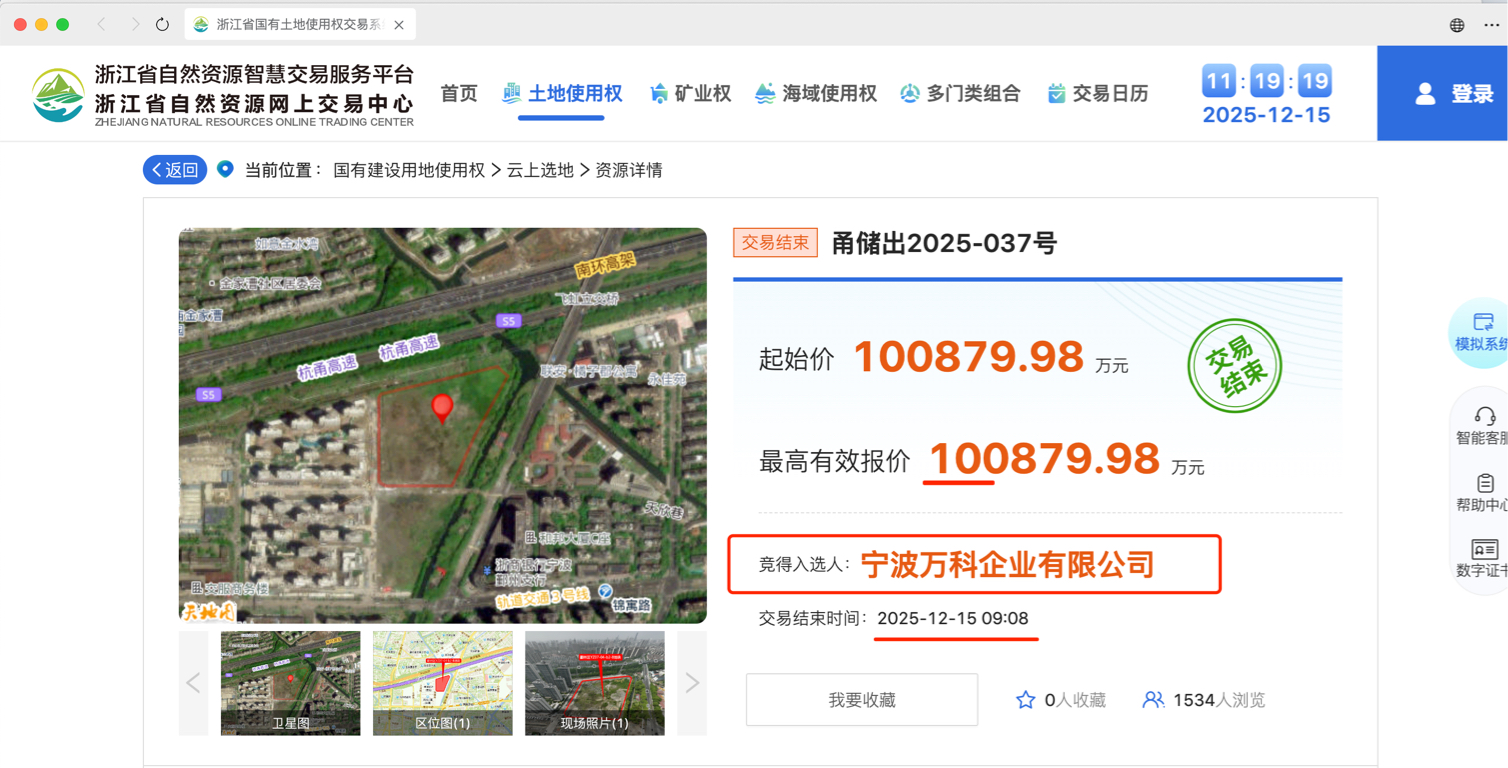The height and width of the screenshot is (768, 1508).
Task: Close the 浙江省国有土地使用权交易系统 browser tab
Action: click(x=399, y=25)
